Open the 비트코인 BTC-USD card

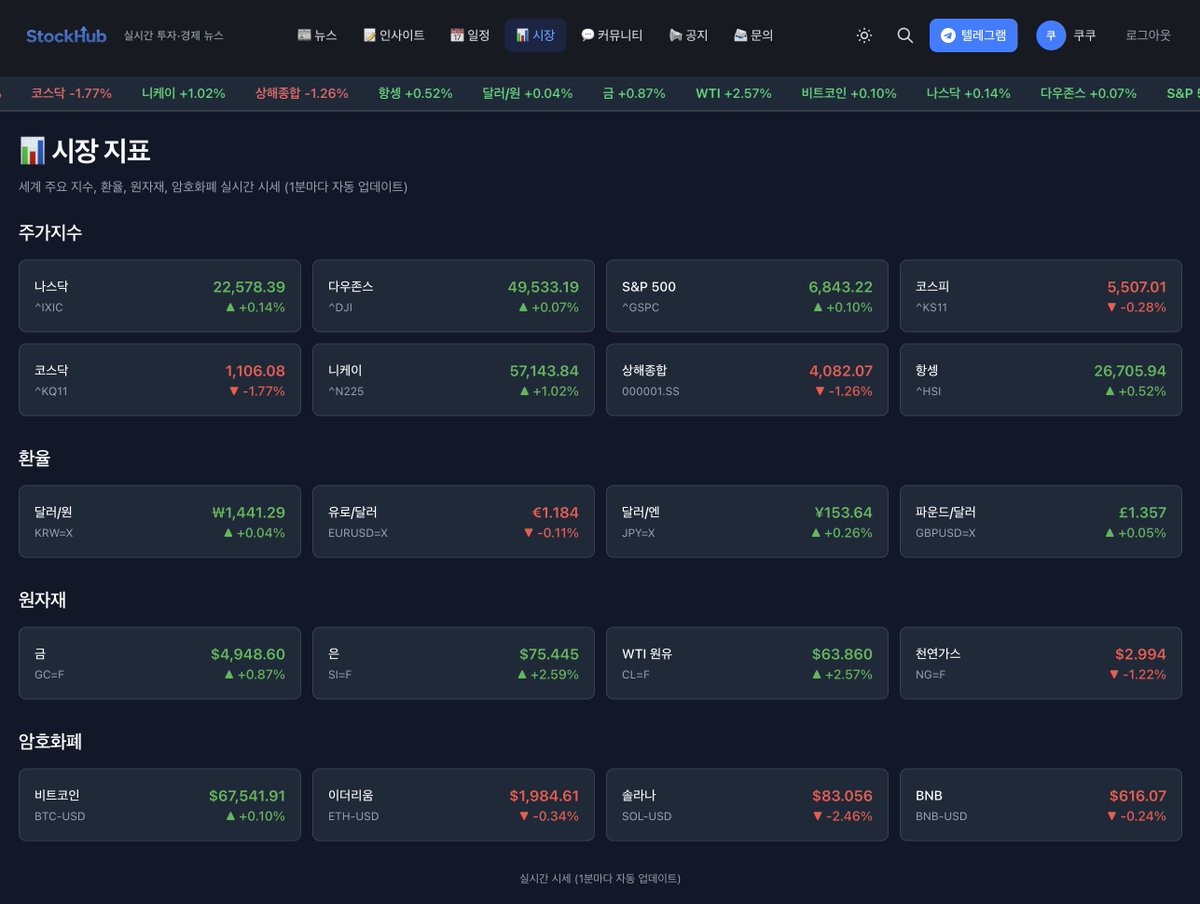160,805
